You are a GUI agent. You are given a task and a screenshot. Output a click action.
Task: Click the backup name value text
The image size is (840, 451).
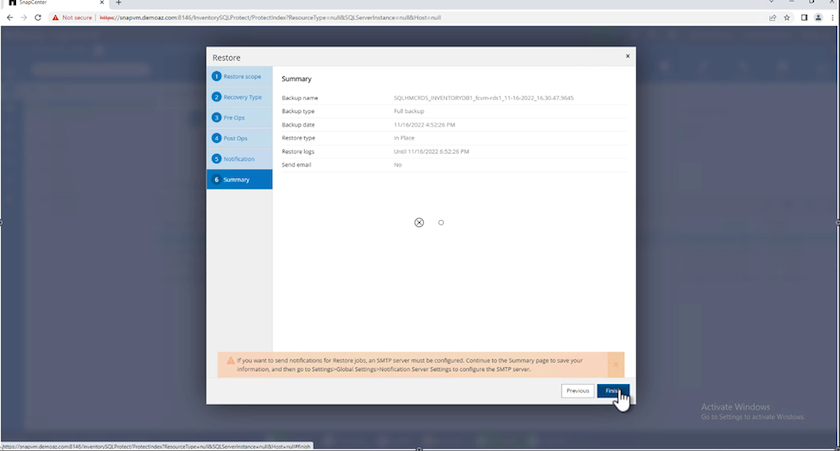coord(483,98)
